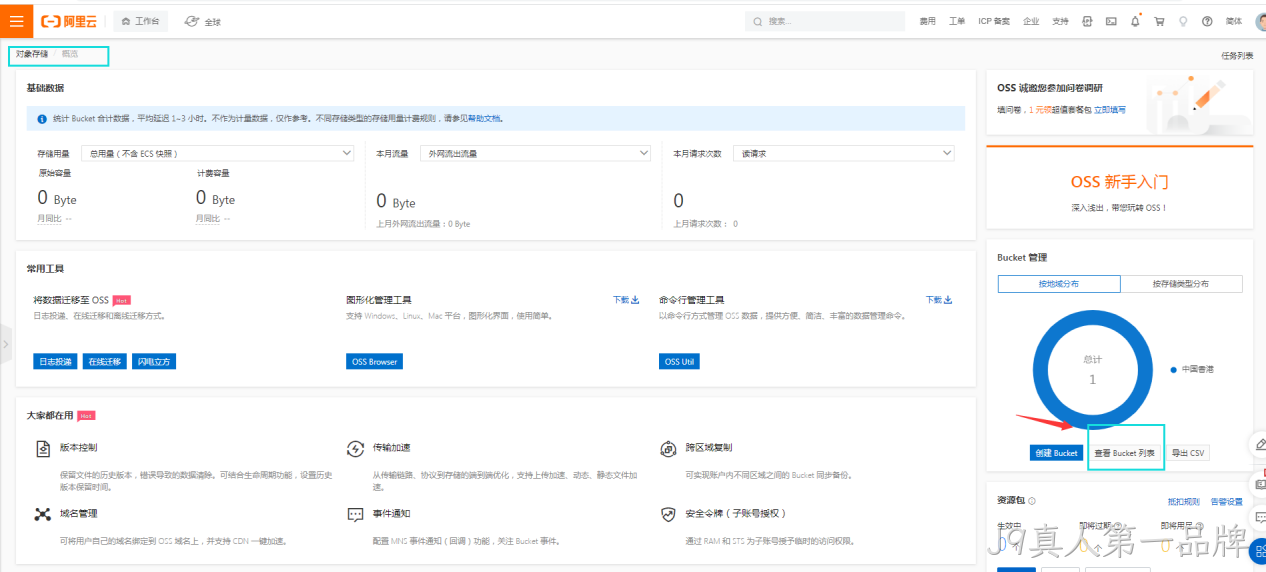Open the API explorer icon in header
The height and width of the screenshot is (572, 1266).
click(x=1087, y=21)
